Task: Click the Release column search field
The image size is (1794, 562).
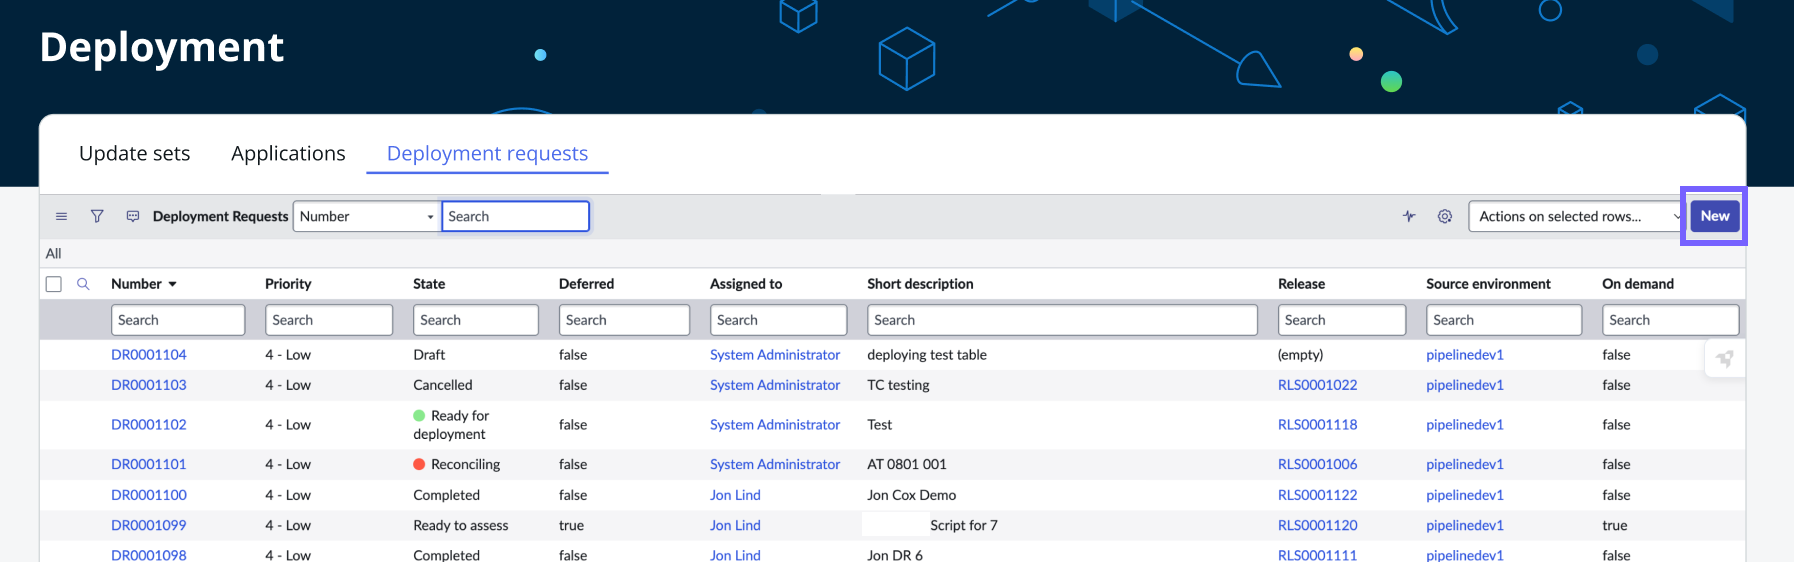Action: [1342, 320]
